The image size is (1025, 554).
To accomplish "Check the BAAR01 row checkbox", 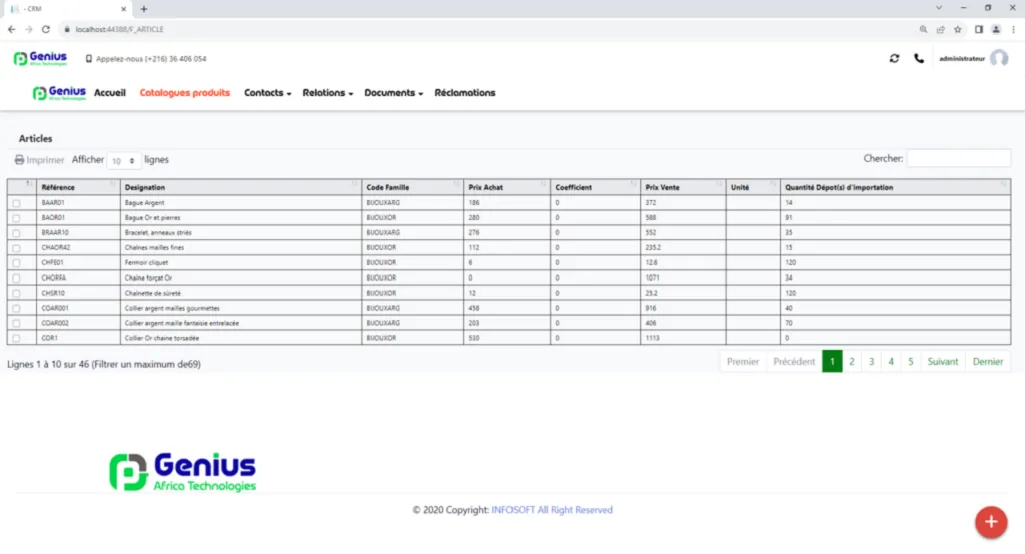I will (16, 203).
